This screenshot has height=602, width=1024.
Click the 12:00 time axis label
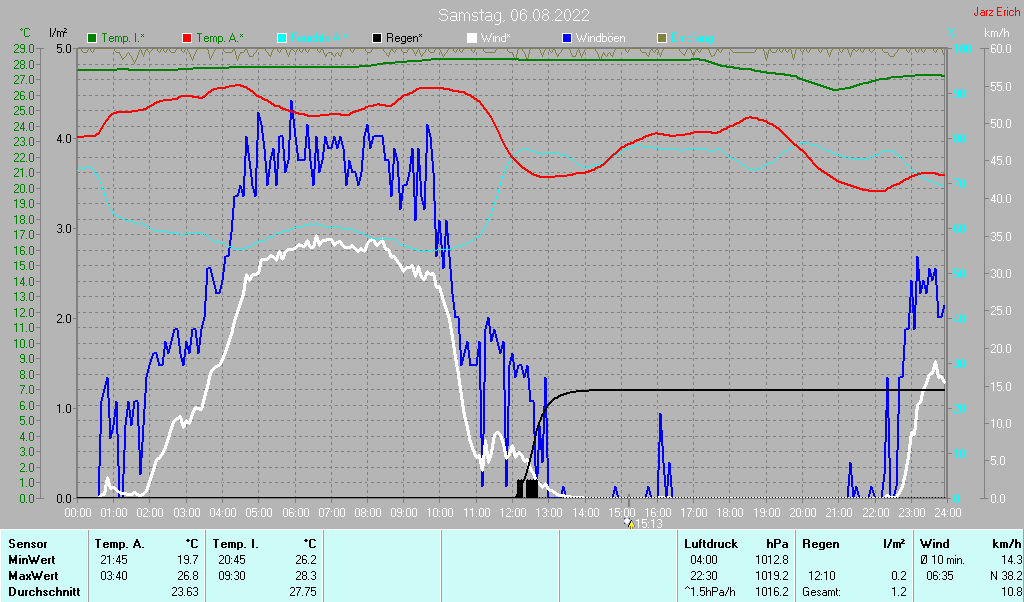click(x=513, y=512)
